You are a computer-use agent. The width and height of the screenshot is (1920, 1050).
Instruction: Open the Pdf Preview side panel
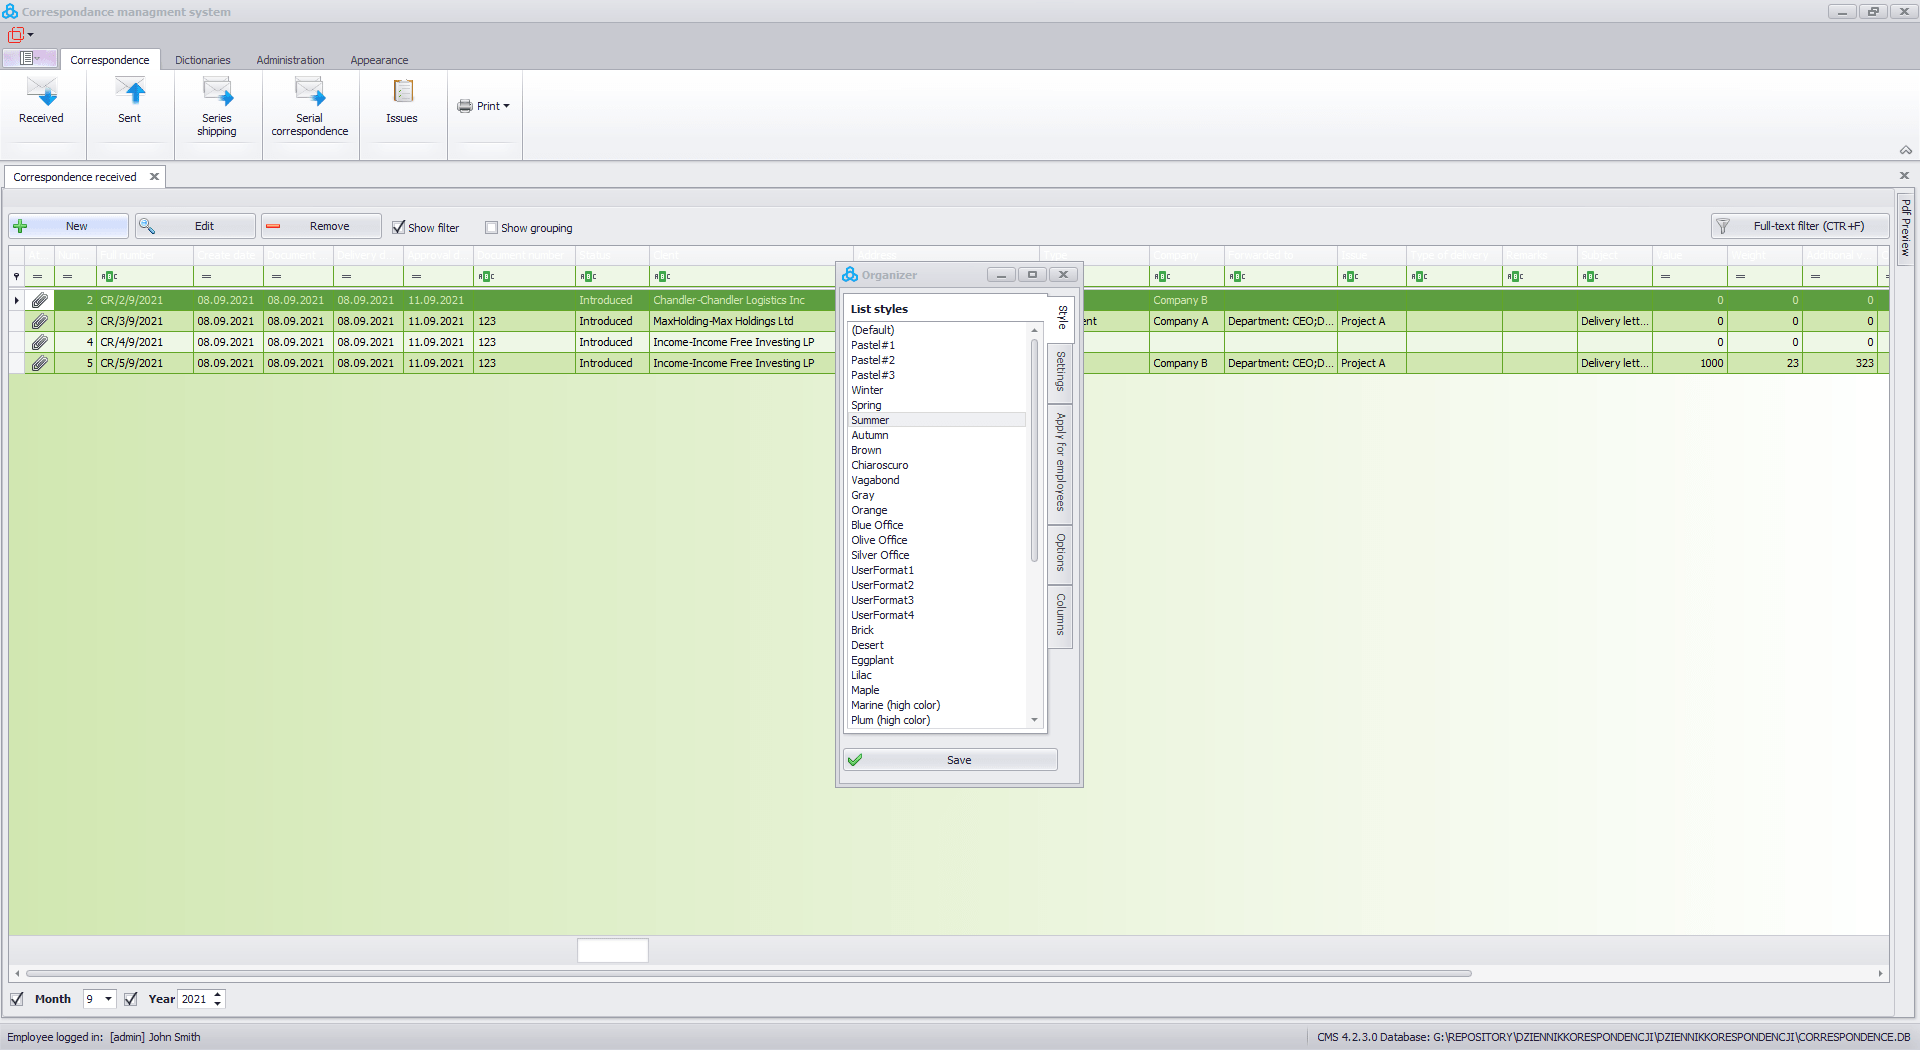(x=1906, y=228)
